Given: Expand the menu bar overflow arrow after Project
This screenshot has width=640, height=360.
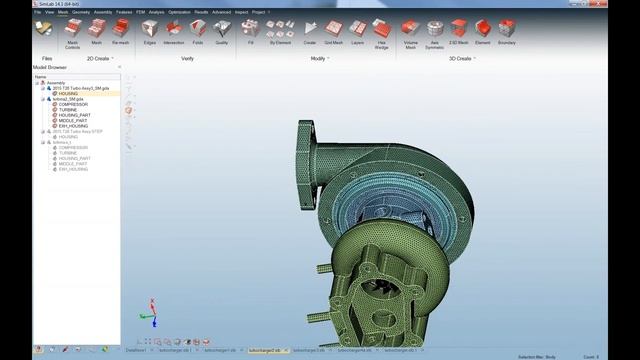Looking at the screenshot, I should (269, 12).
